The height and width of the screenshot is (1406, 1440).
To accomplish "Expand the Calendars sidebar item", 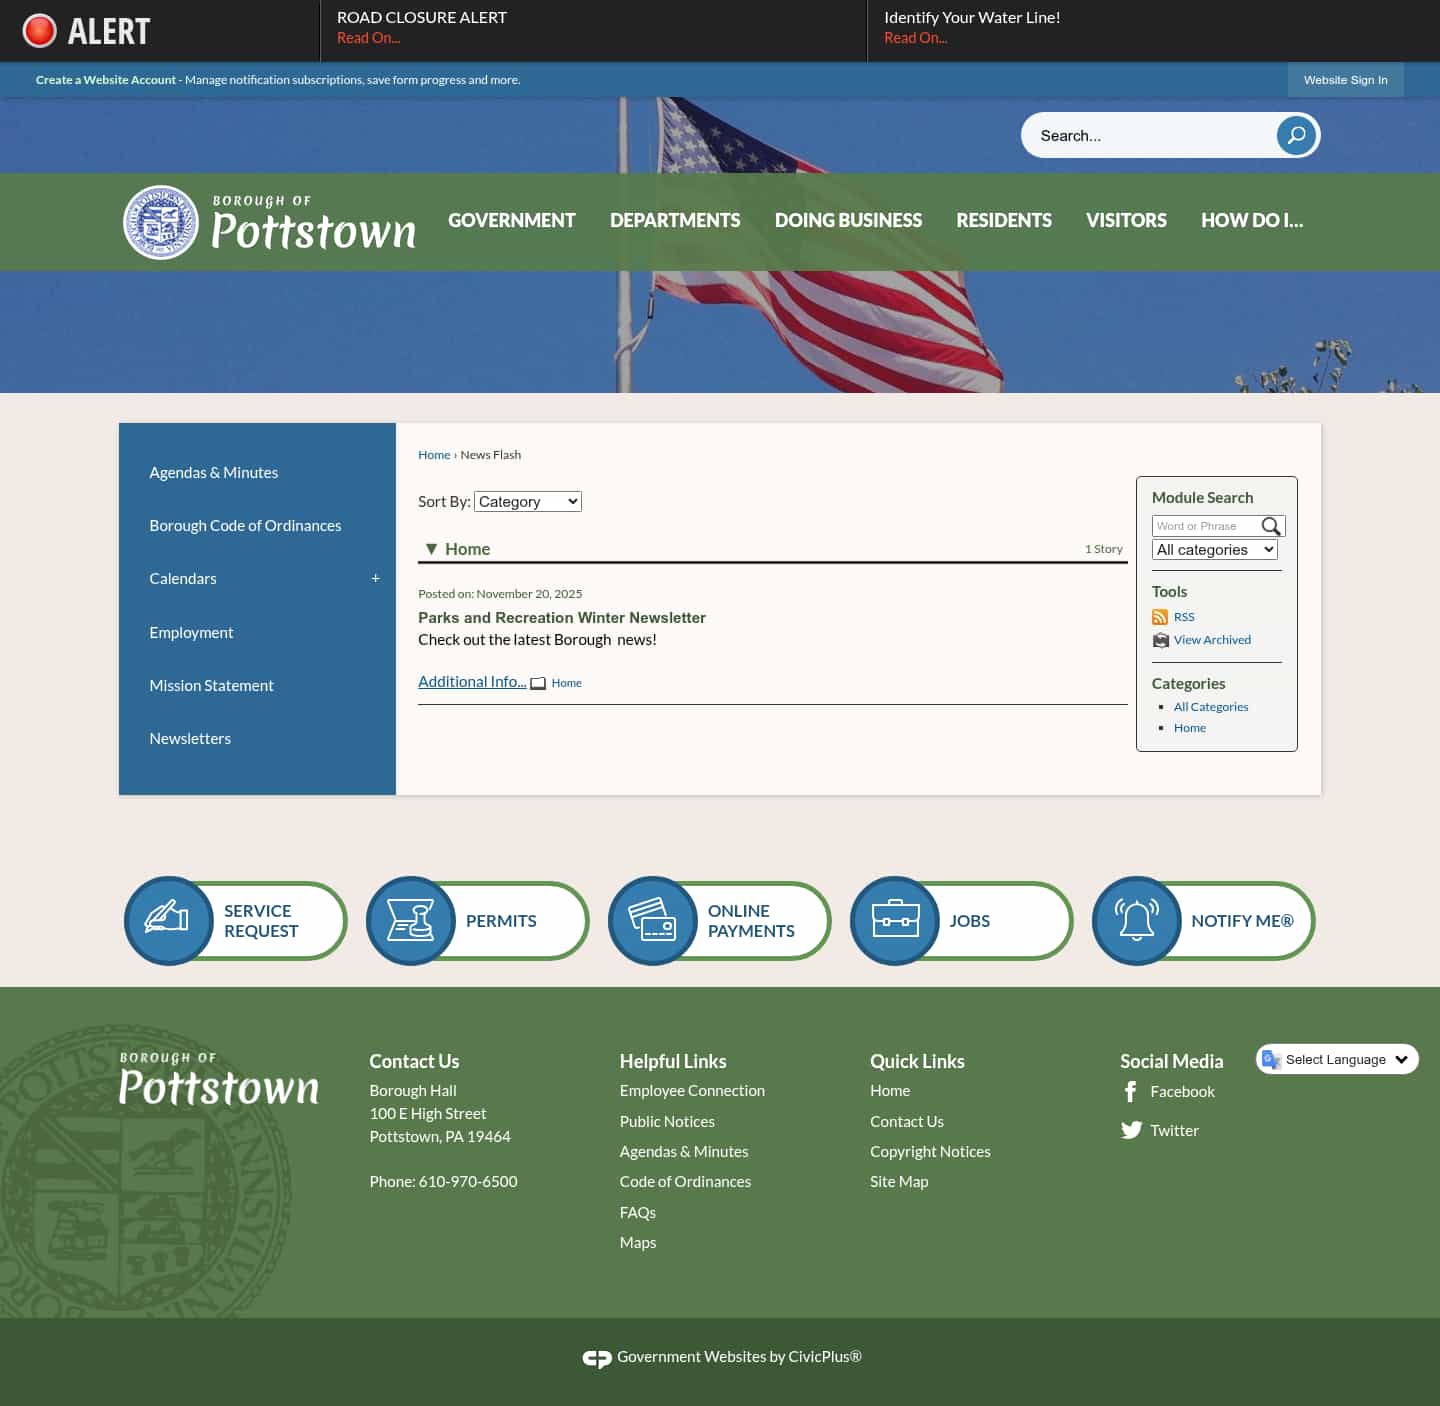I will (376, 578).
